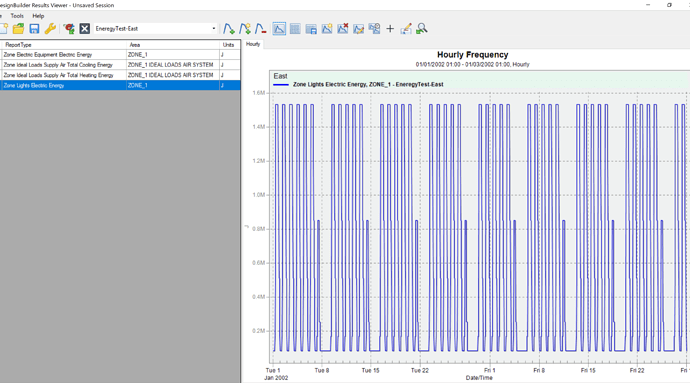
Task: Toggle the grid table view button
Action: [295, 29]
